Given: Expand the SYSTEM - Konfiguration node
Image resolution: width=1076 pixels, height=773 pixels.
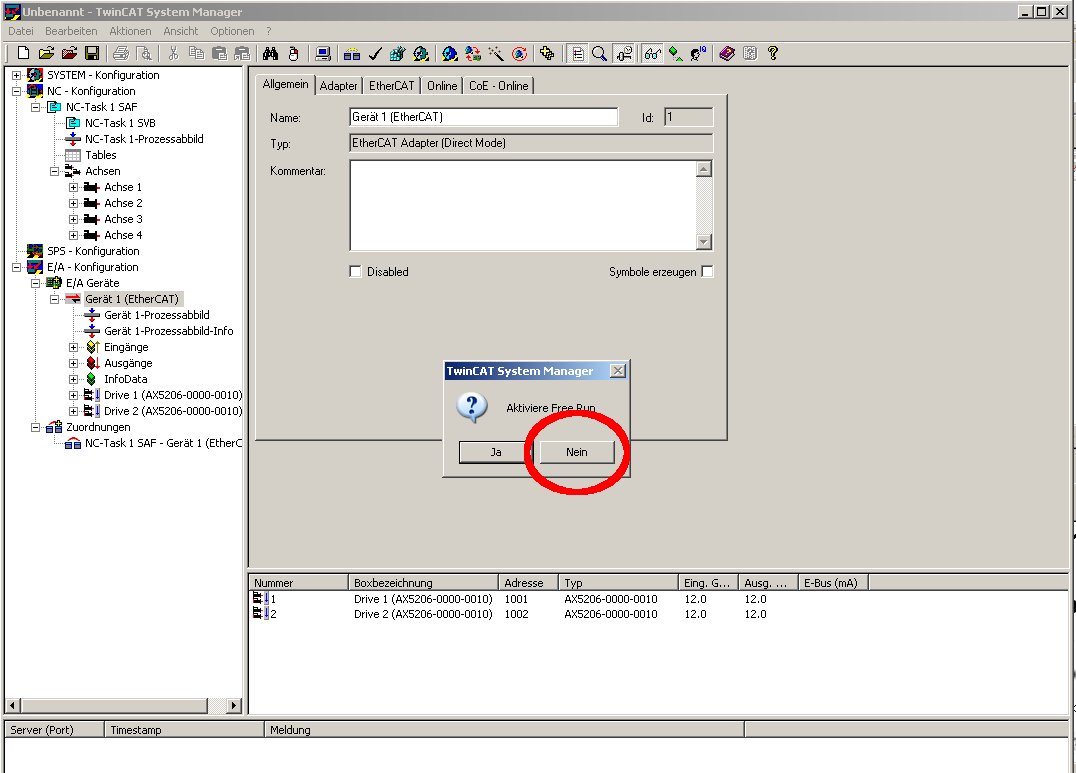Looking at the screenshot, I should click(16, 76).
